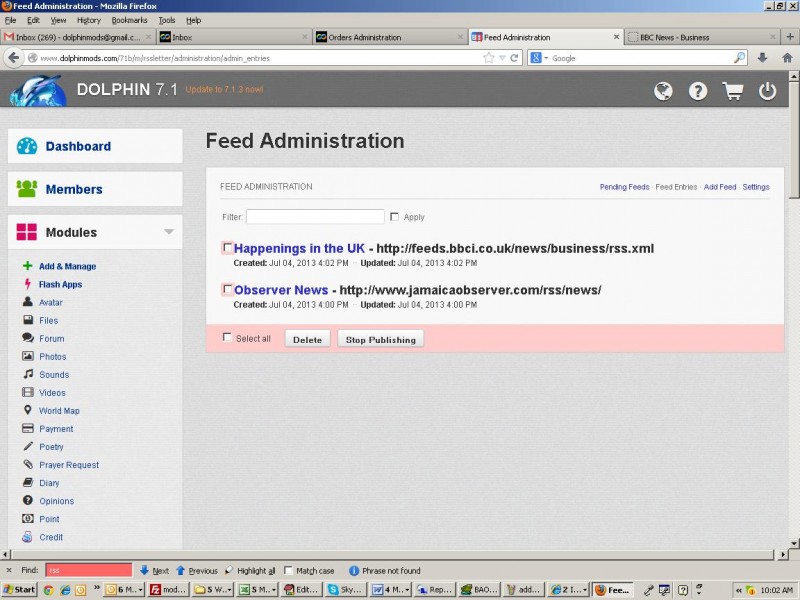The width and height of the screenshot is (800, 600).
Task: Click the Photos picture icon
Action: pos(28,356)
